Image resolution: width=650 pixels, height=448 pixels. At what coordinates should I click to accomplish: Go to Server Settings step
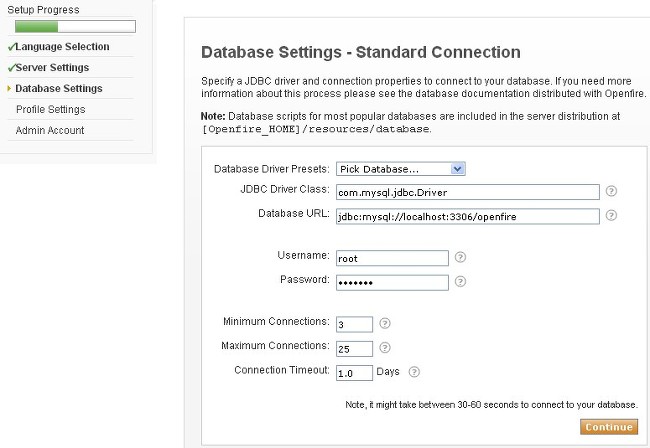(x=52, y=68)
